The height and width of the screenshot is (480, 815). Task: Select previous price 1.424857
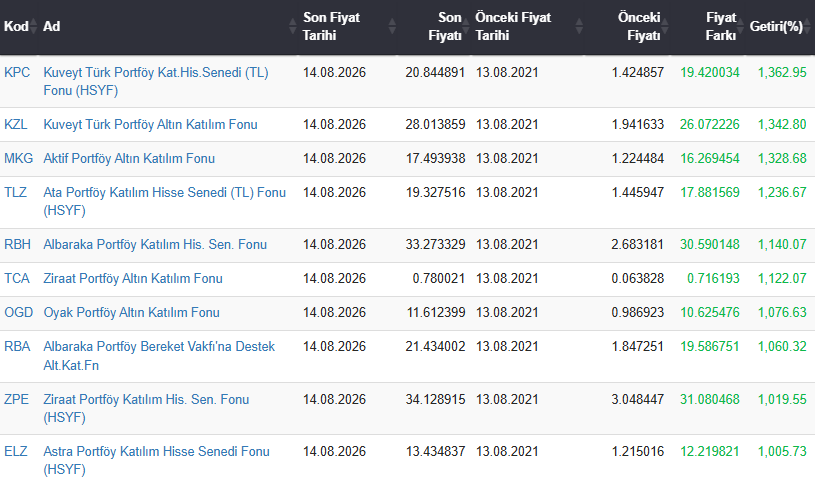(x=638, y=72)
